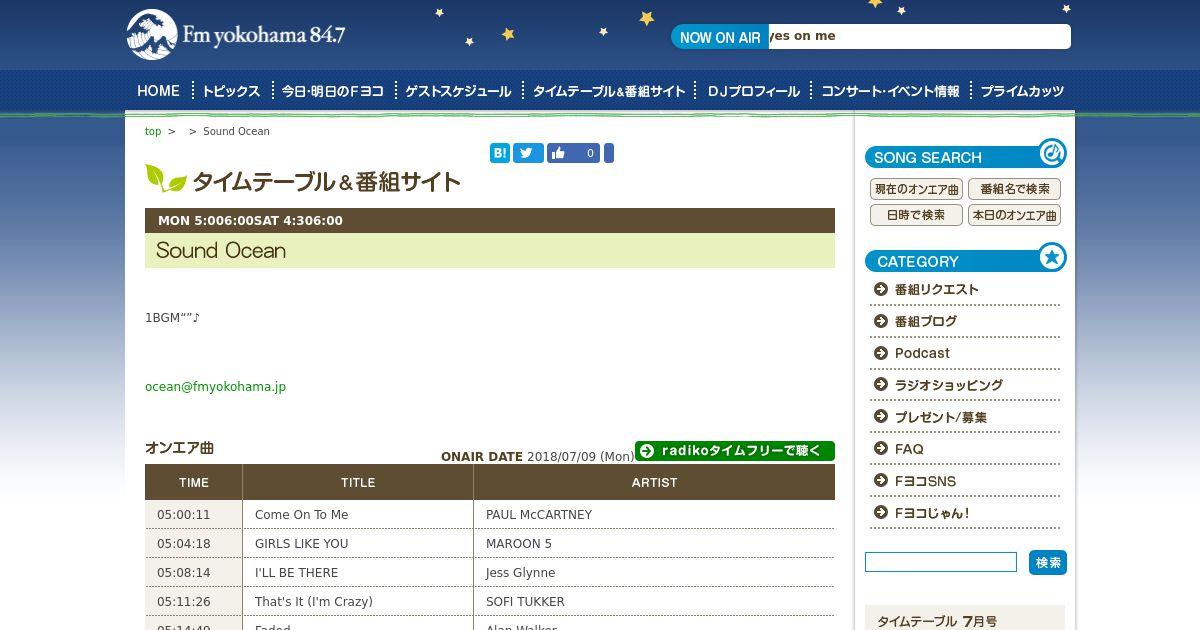The image size is (1200, 630).
Task: Click arrow icon beside プレゼント/募集
Action: [881, 417]
